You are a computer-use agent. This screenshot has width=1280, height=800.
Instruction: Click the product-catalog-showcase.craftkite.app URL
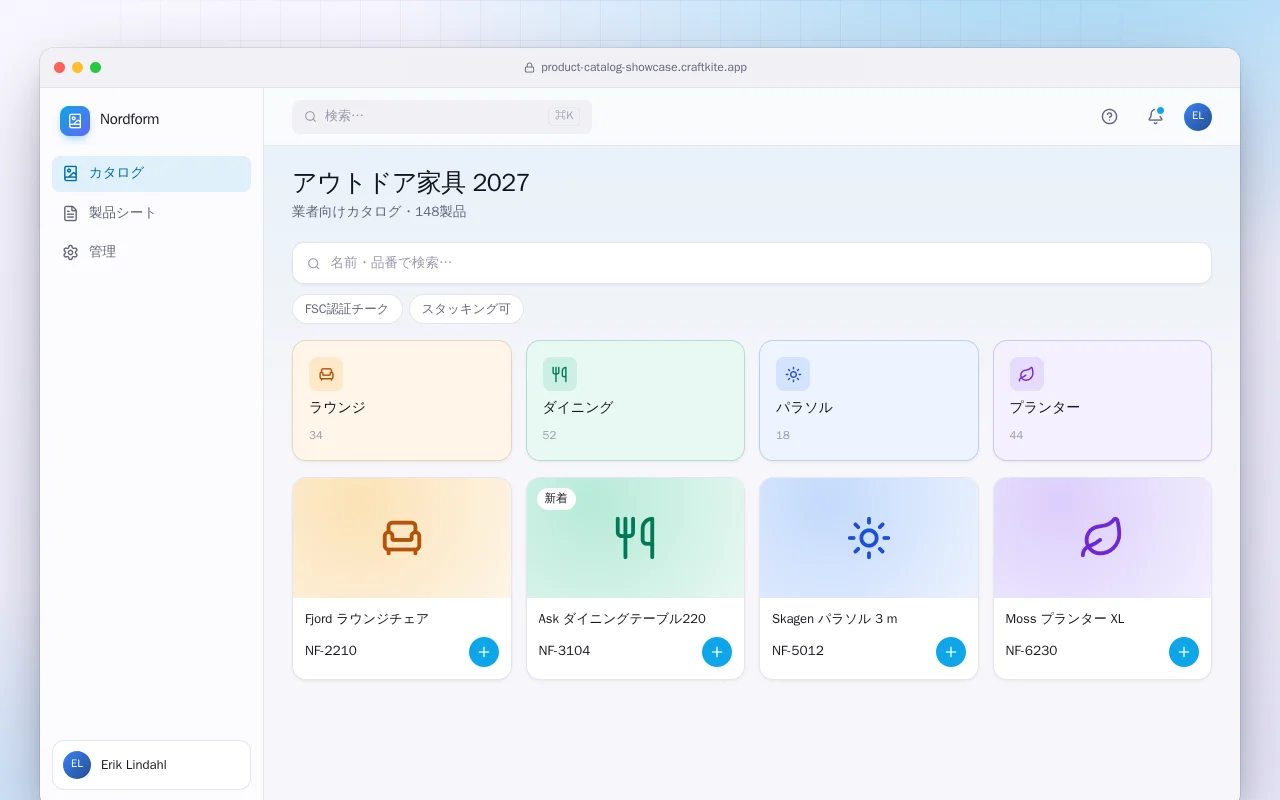[x=644, y=68]
